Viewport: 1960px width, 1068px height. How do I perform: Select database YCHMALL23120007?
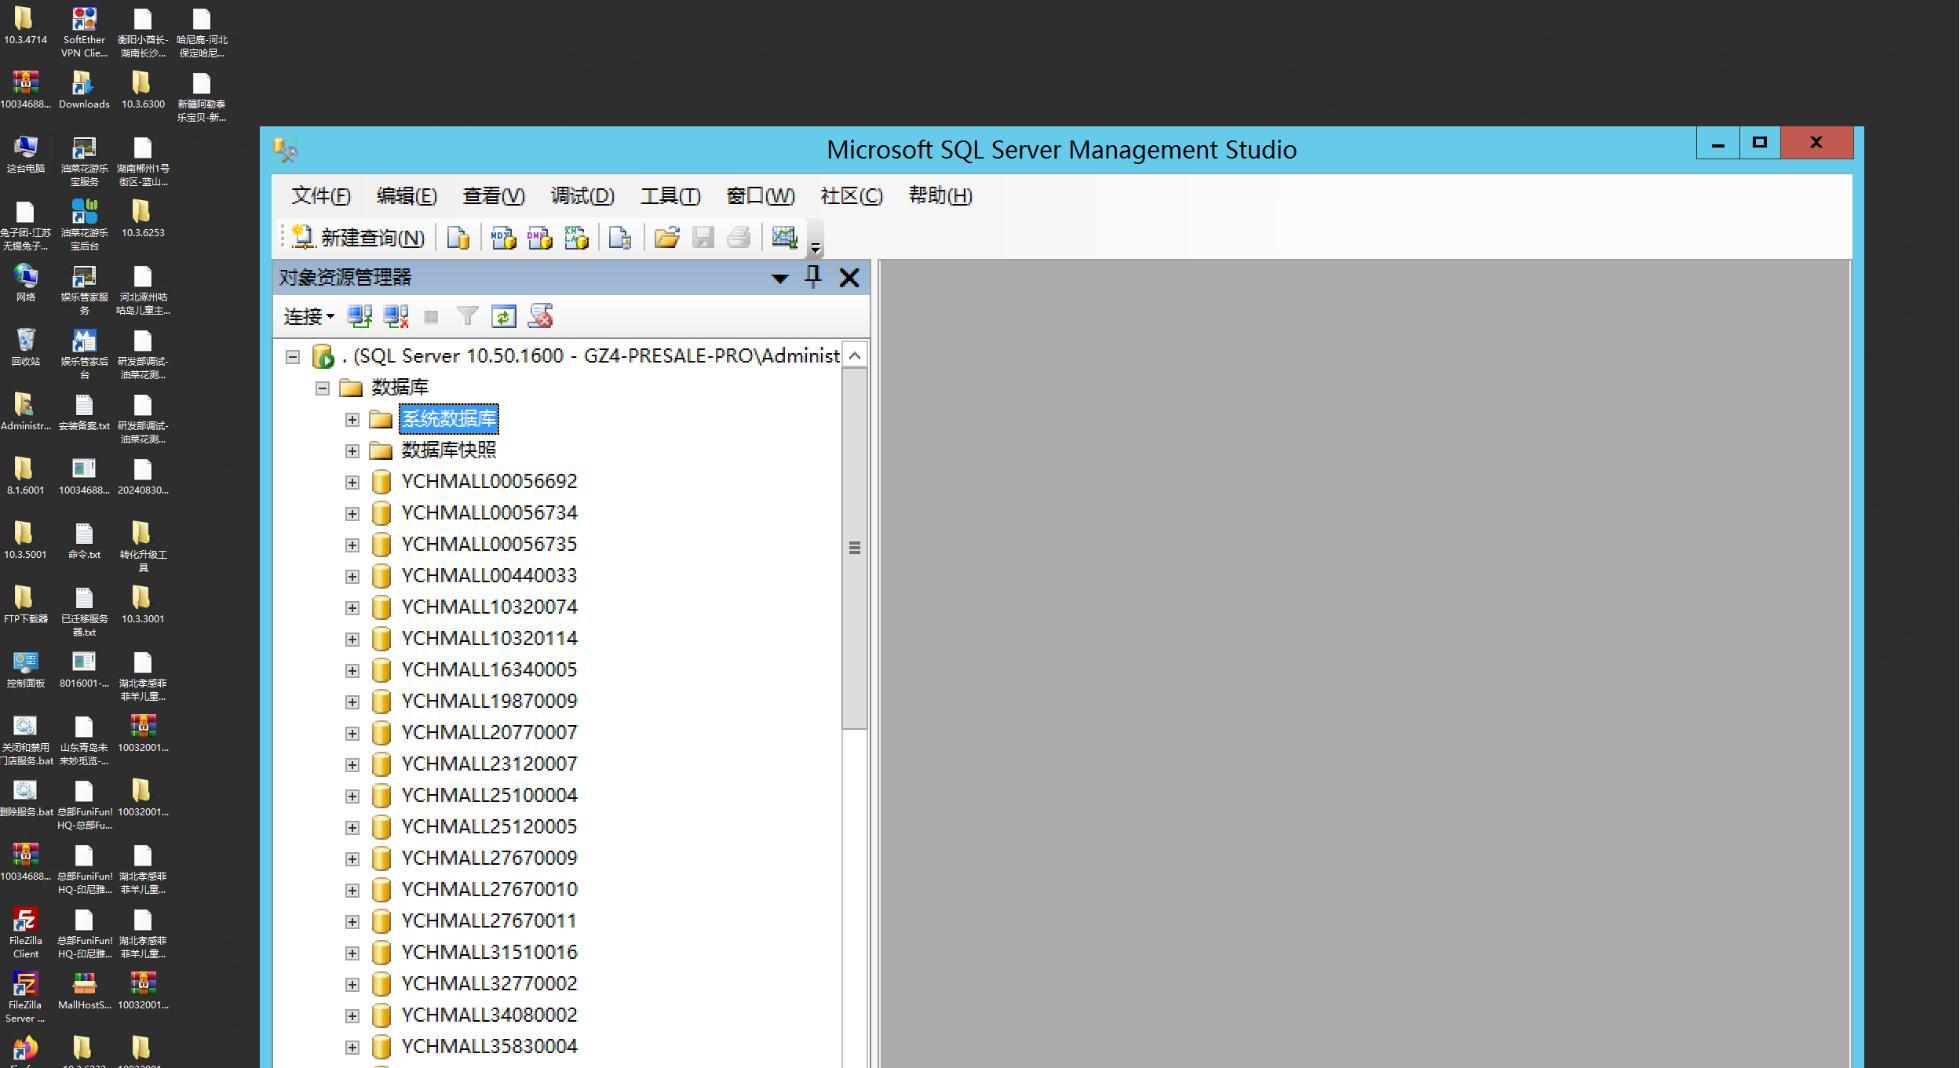pos(489,764)
